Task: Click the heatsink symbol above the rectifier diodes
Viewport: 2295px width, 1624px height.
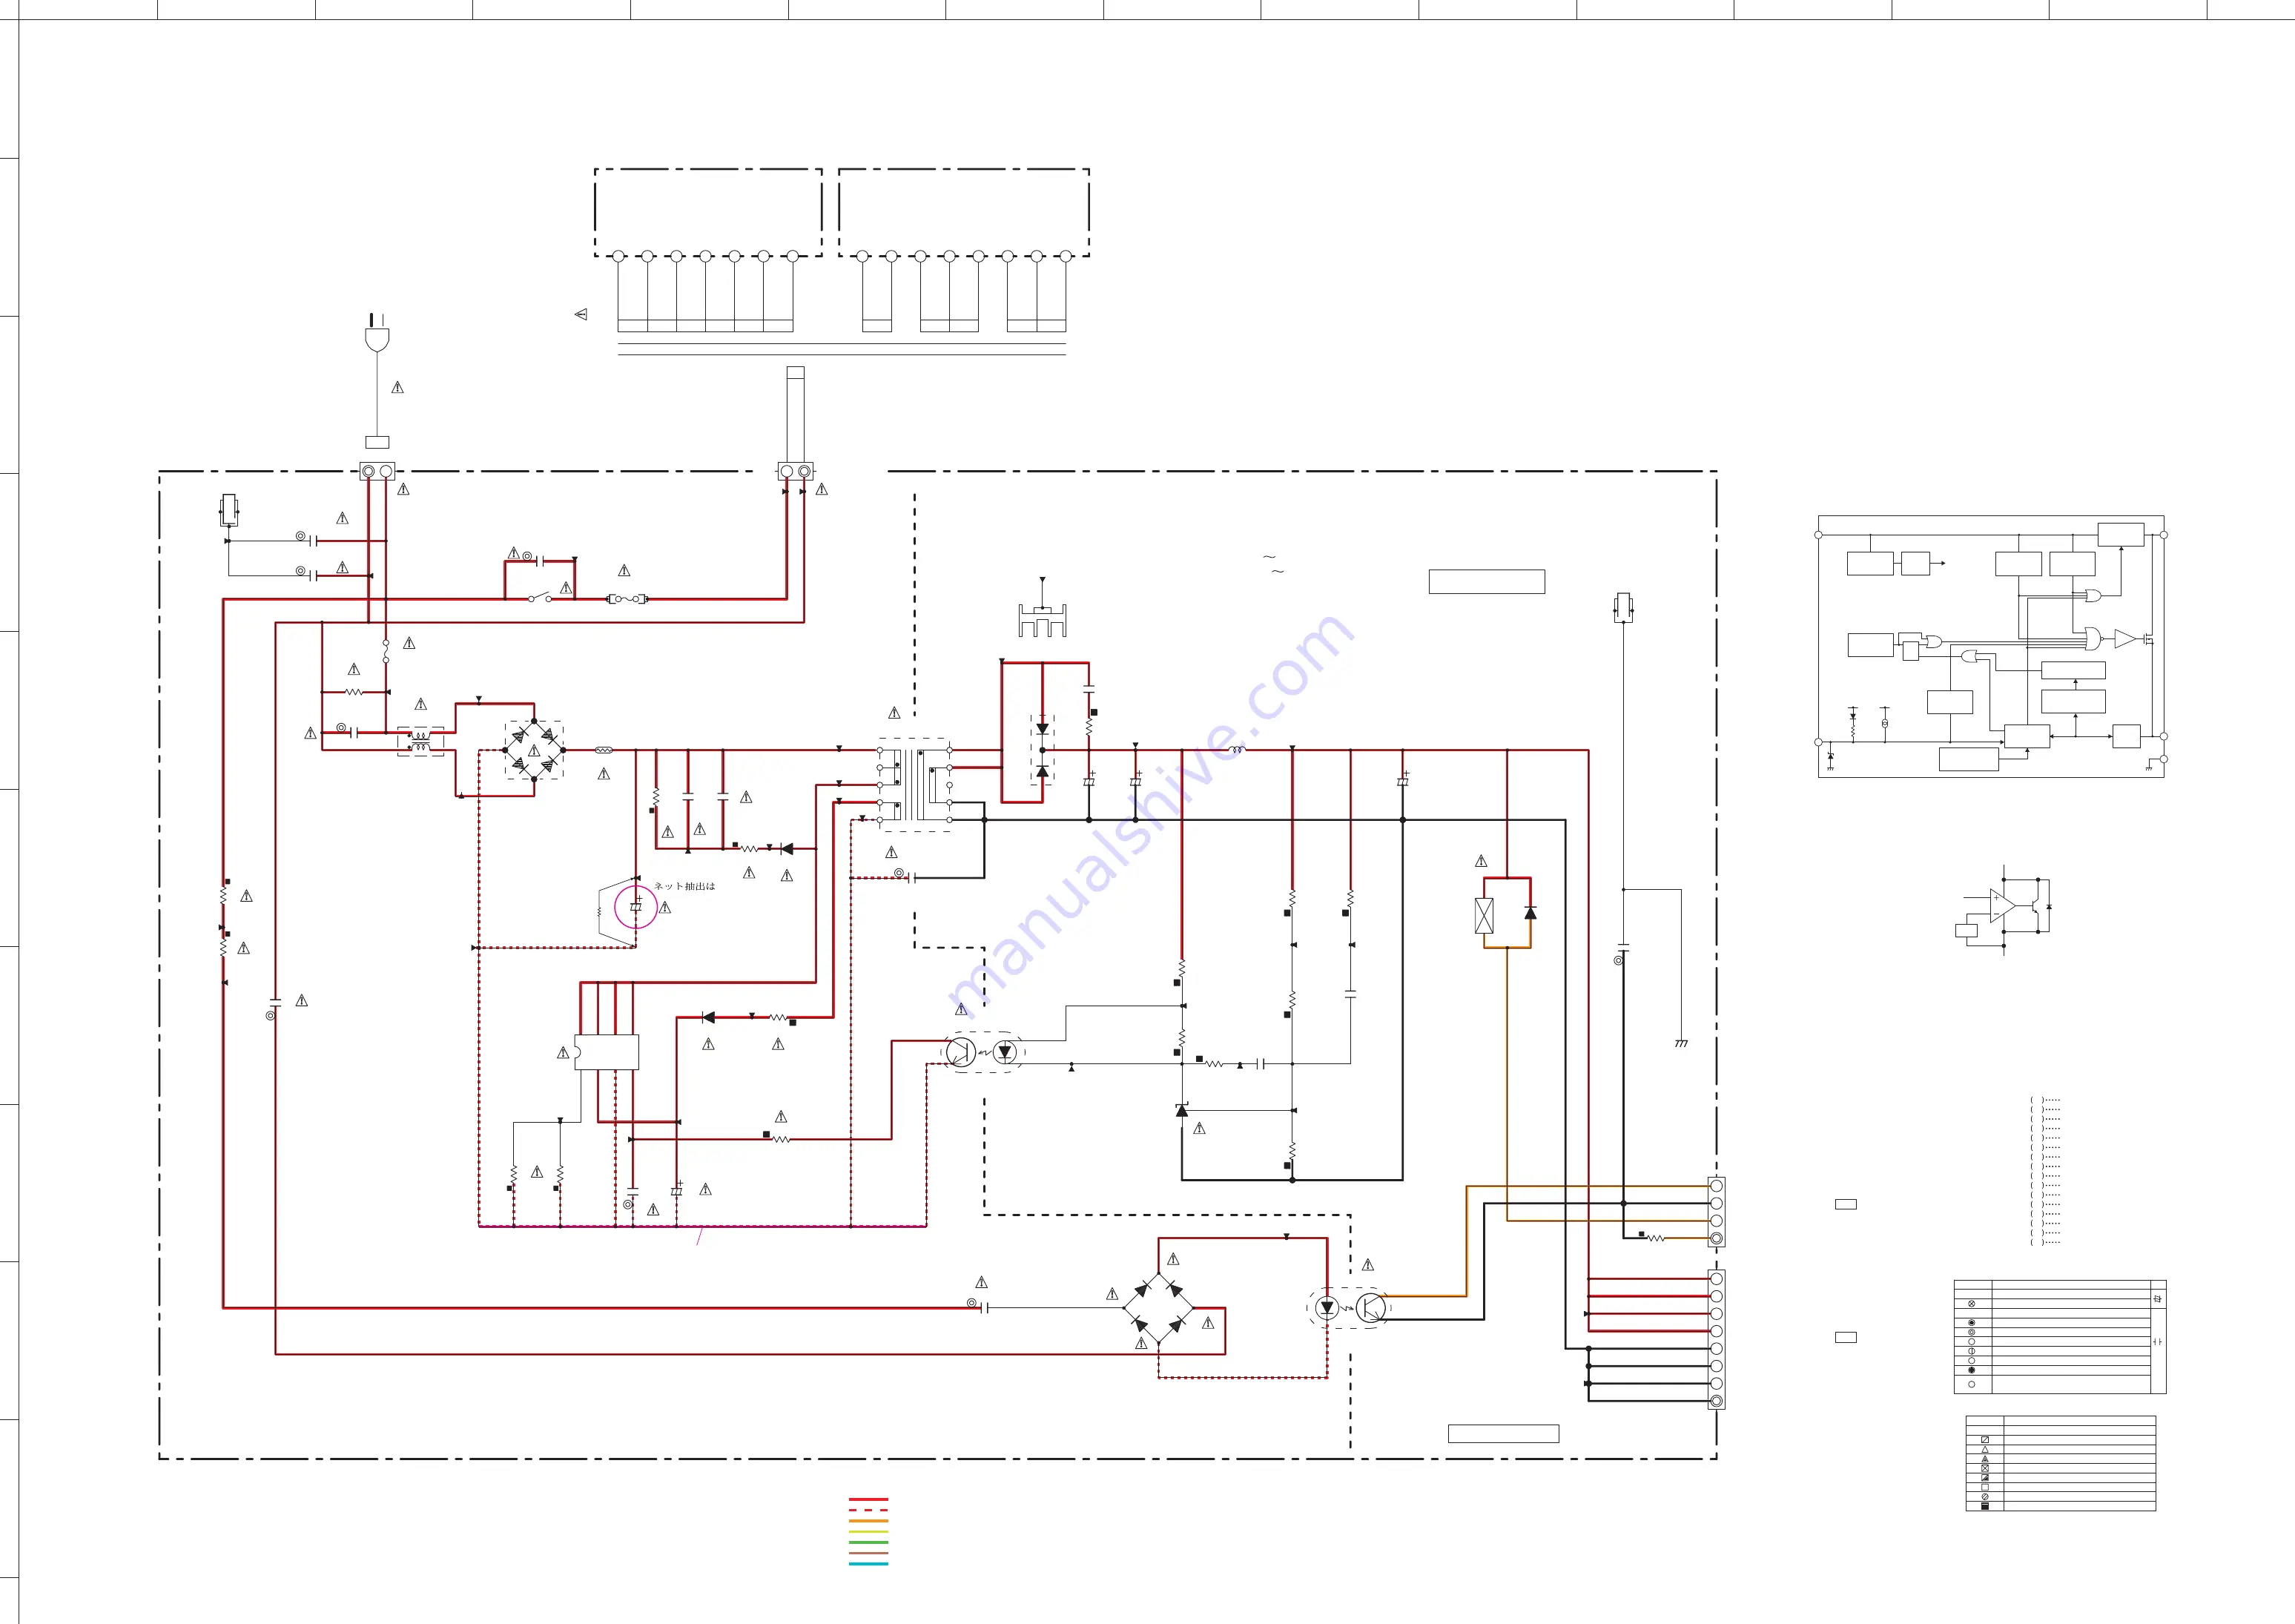Action: (1042, 620)
